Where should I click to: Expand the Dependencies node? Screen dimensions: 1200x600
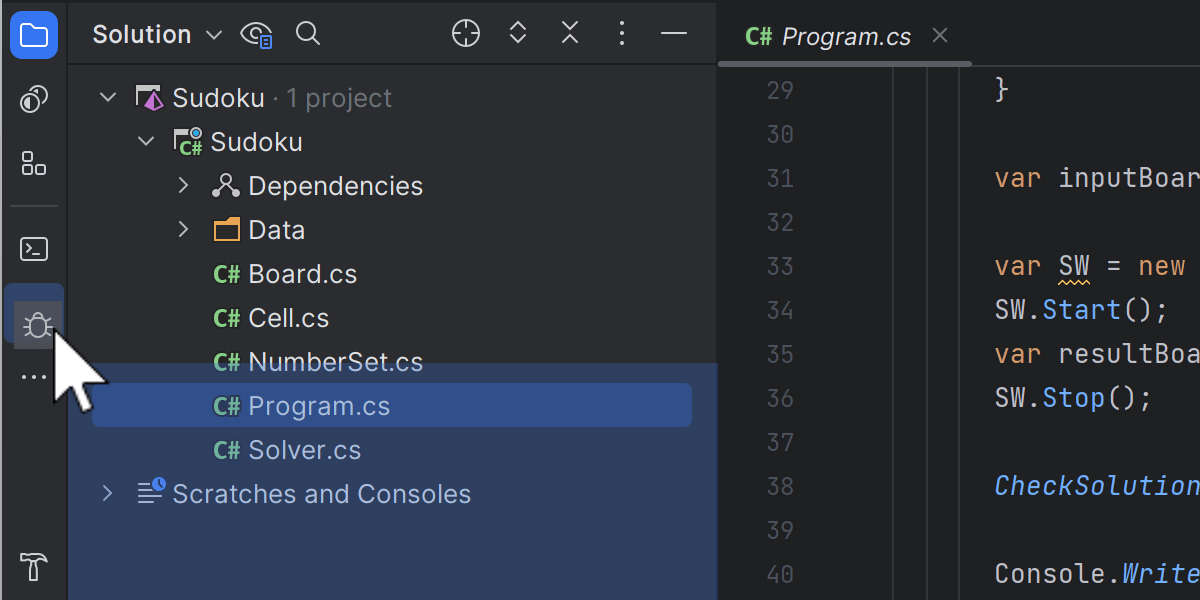pyautogui.click(x=183, y=186)
